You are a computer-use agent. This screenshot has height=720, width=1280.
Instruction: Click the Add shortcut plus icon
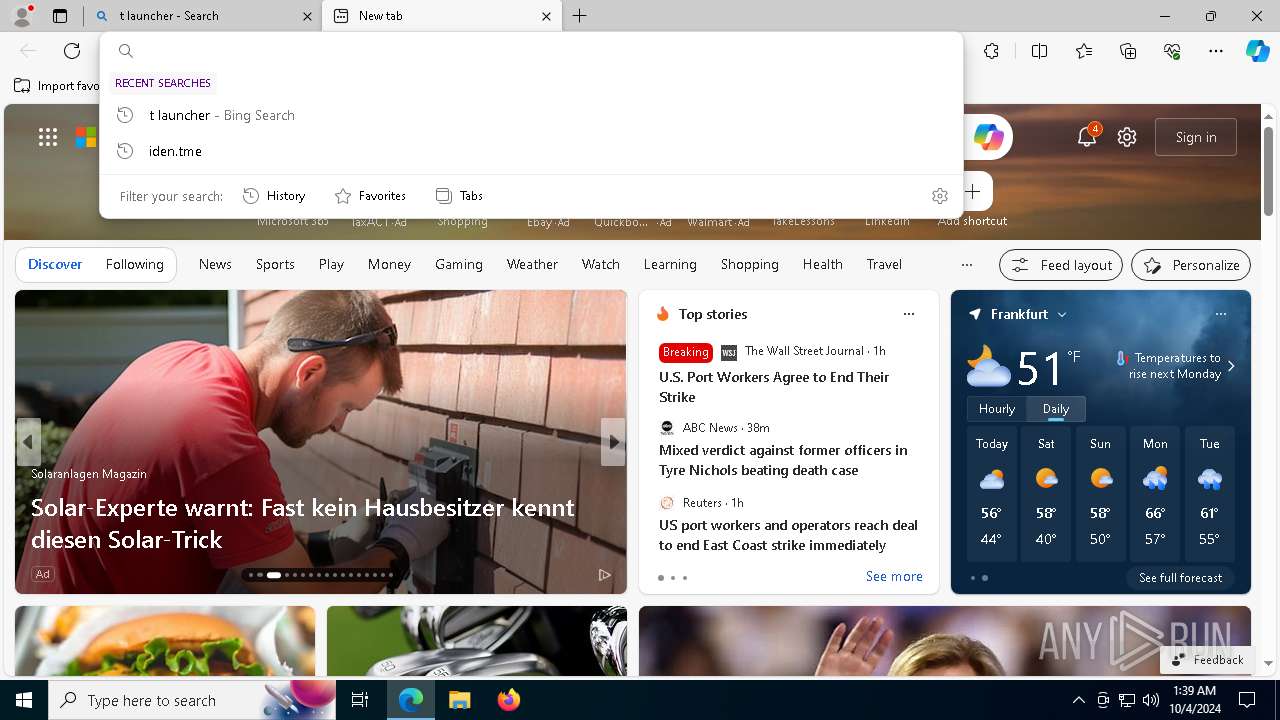pyautogui.click(x=972, y=191)
